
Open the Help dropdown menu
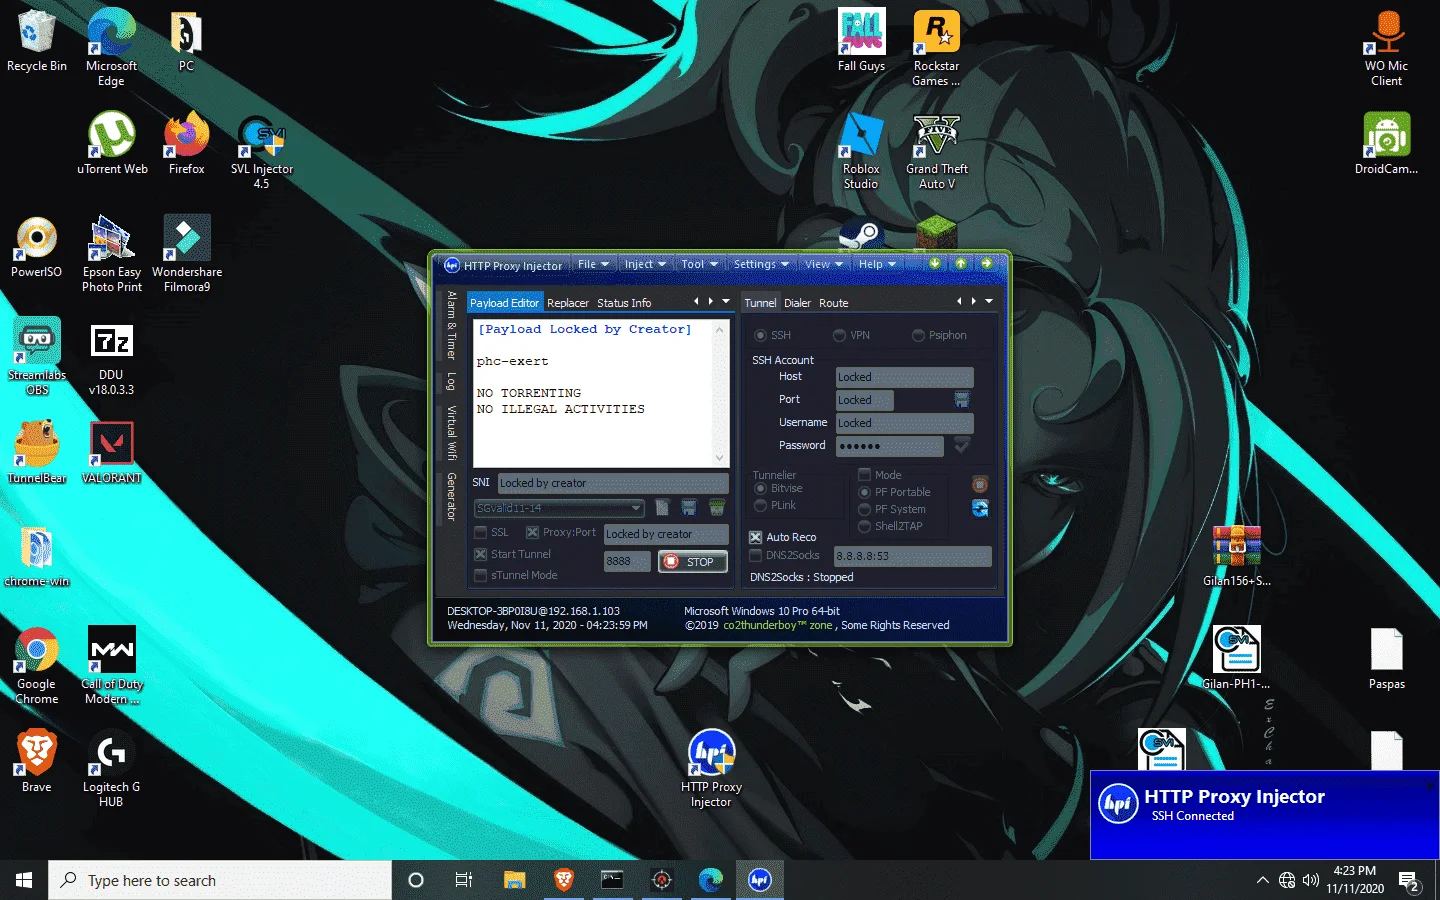pos(877,264)
